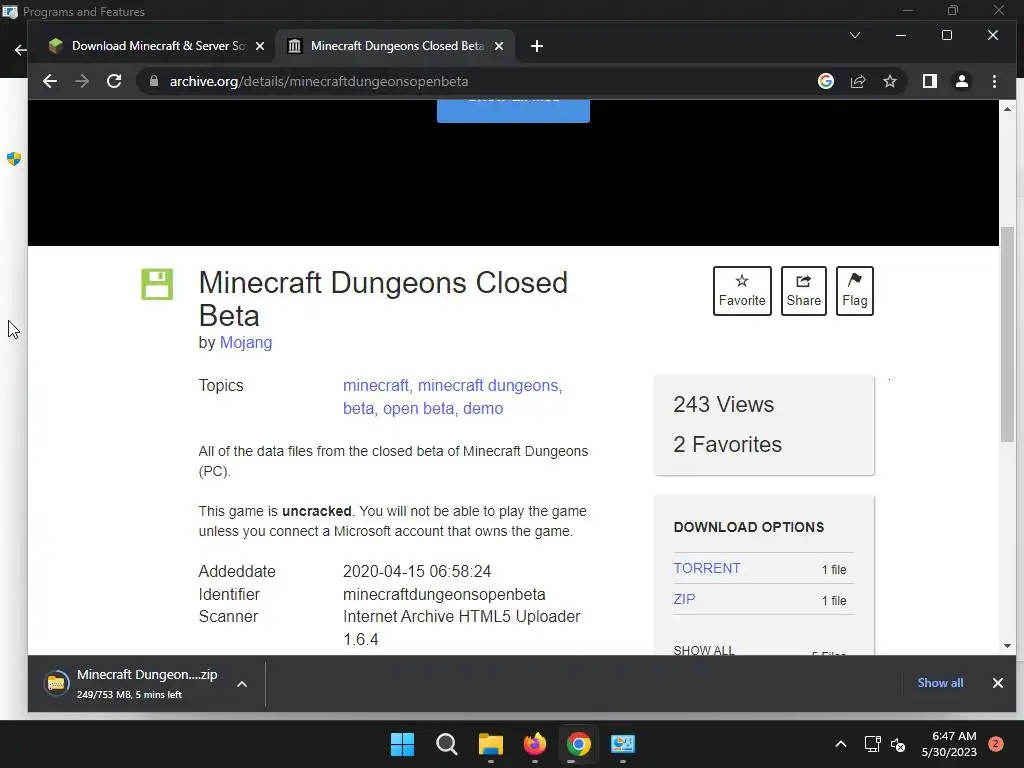This screenshot has width=1024, height=768.
Task: Click the page's vertical scrollbar thumb
Action: (1007, 334)
